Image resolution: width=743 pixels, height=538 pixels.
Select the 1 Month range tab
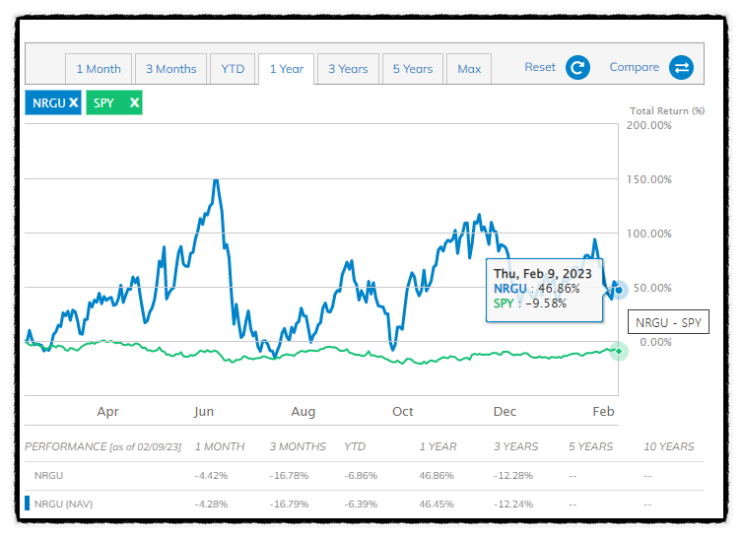[99, 69]
